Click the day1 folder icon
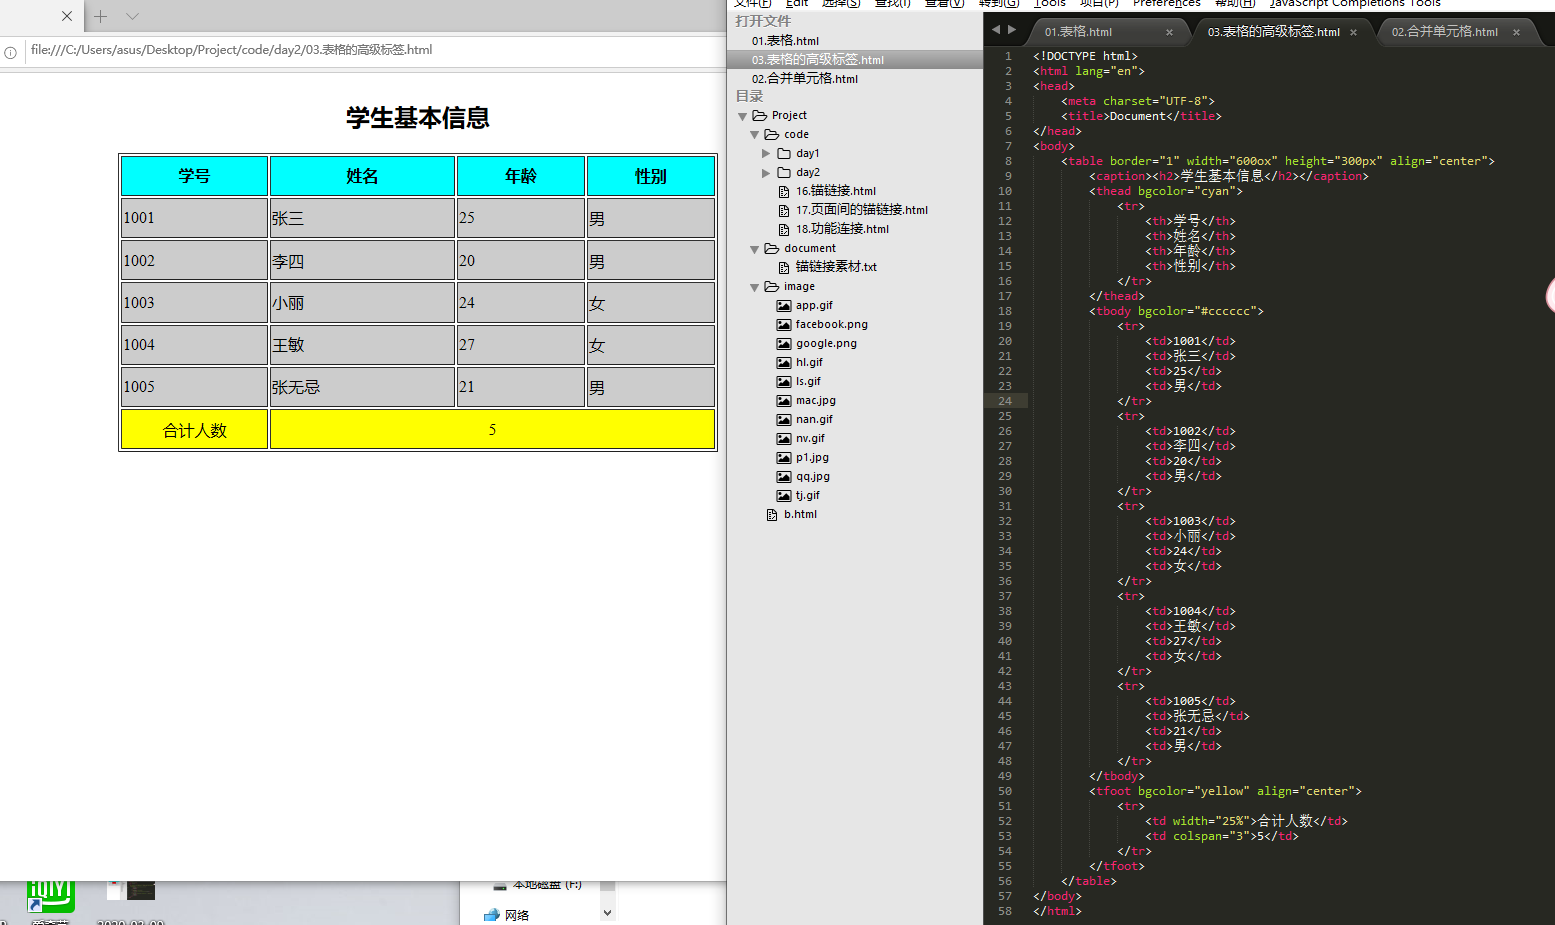Image resolution: width=1555 pixels, height=925 pixels. click(784, 154)
